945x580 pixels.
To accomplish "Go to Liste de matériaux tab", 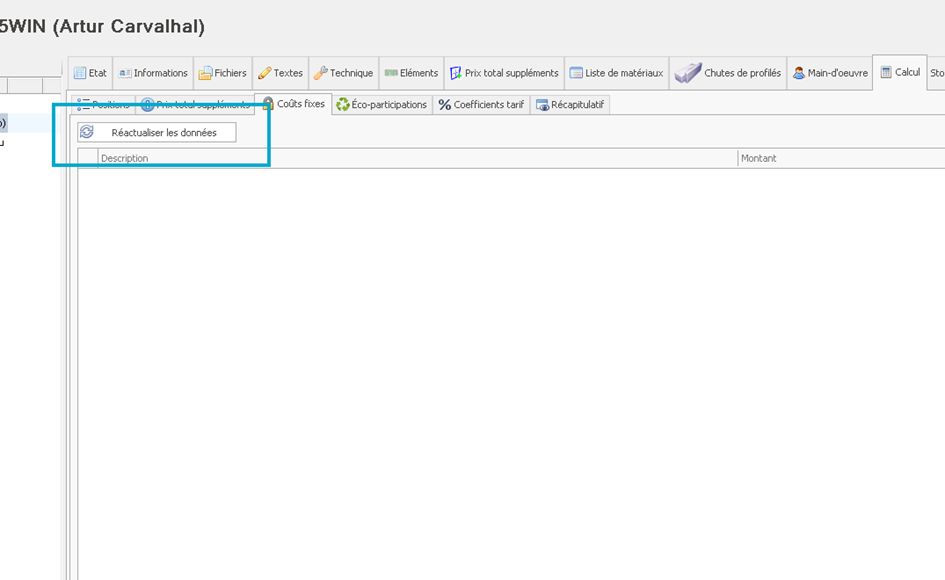I will [616, 73].
